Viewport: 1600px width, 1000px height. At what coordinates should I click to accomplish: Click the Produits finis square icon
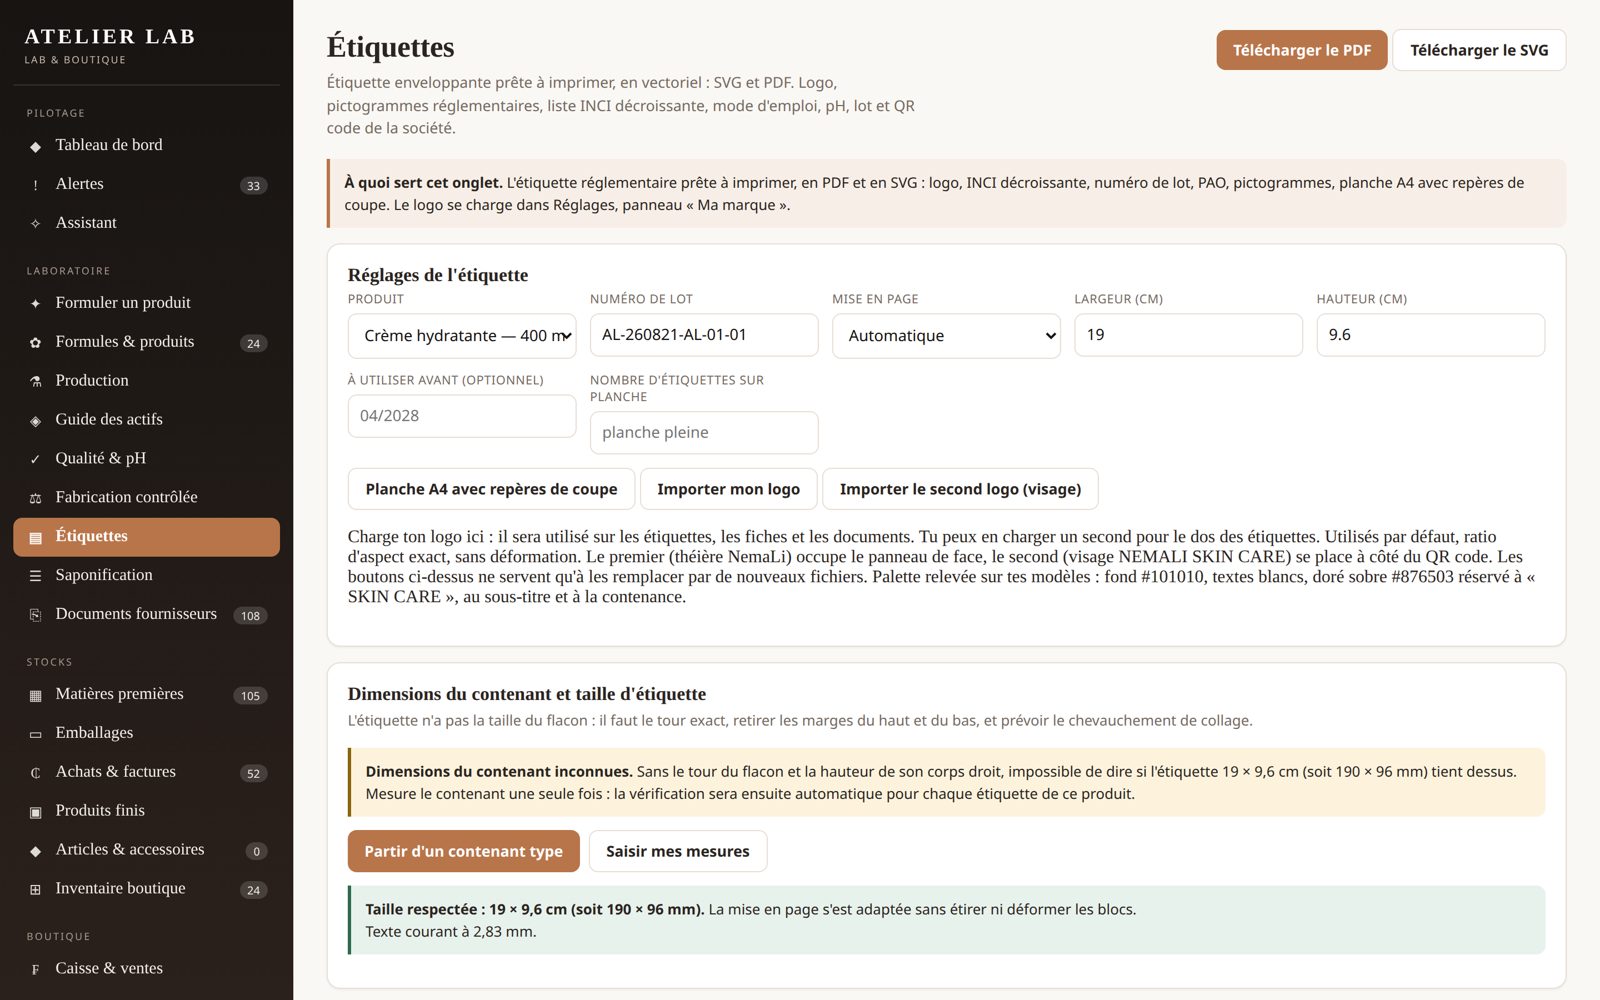[35, 812]
